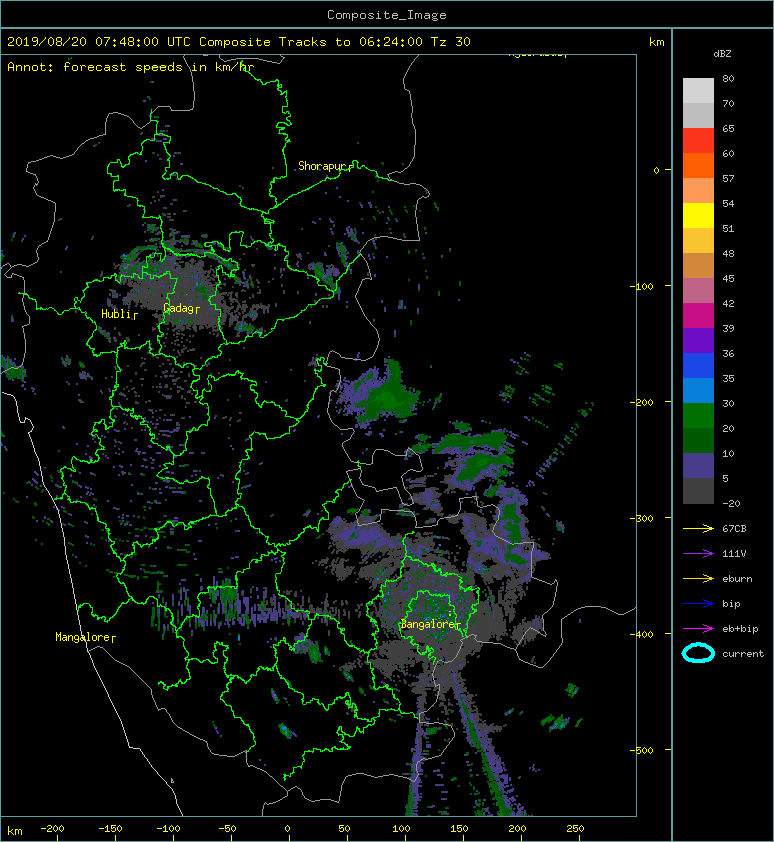Click the green 30 dBZ color swatch
This screenshot has height=842, width=774.
pyautogui.click(x=698, y=416)
